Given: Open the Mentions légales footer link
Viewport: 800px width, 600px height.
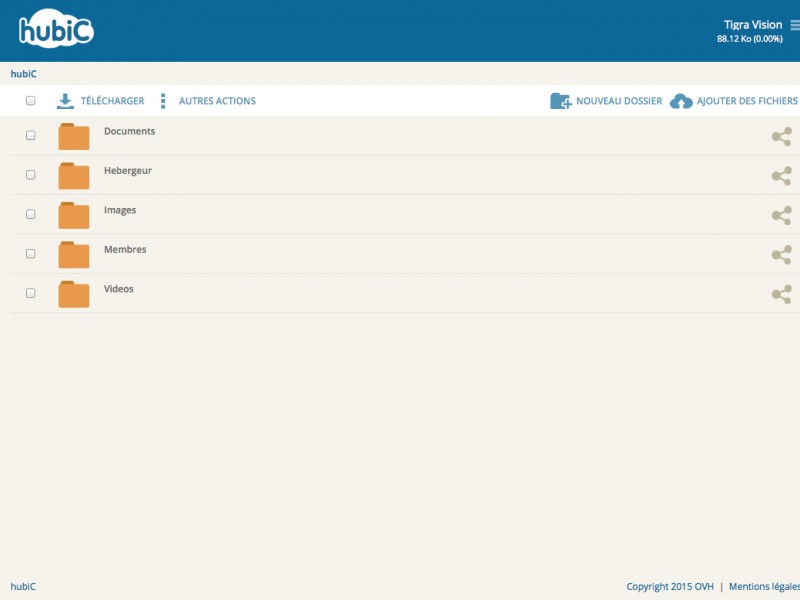Looking at the screenshot, I should point(764,587).
